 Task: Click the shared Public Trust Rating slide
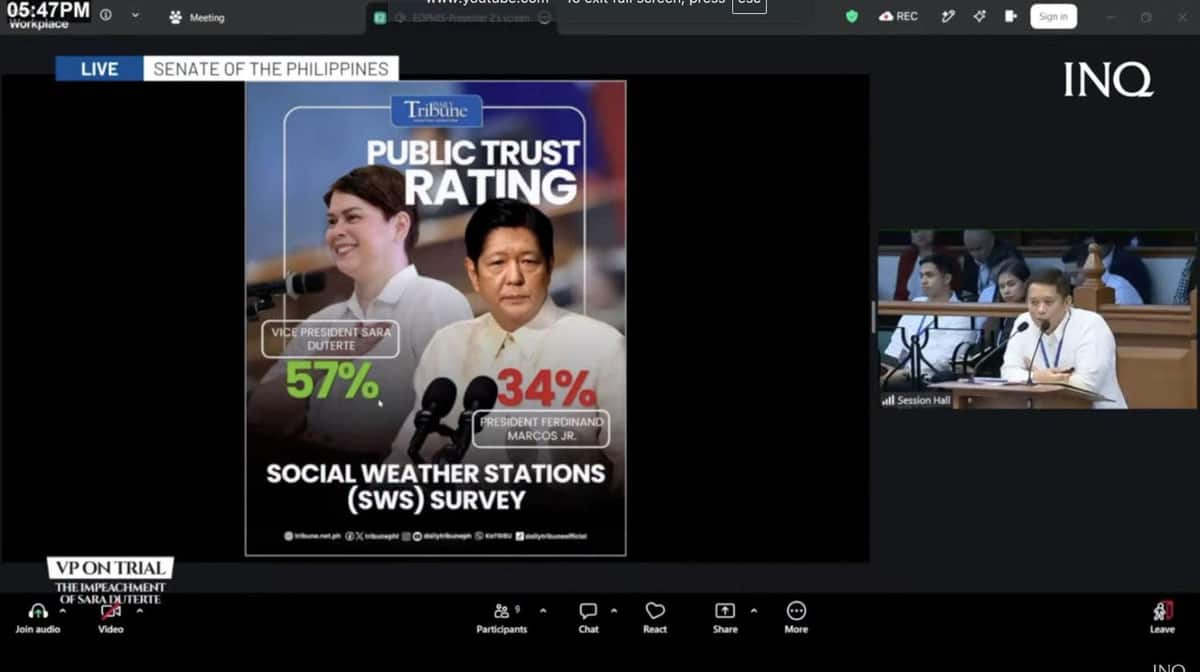(435, 318)
